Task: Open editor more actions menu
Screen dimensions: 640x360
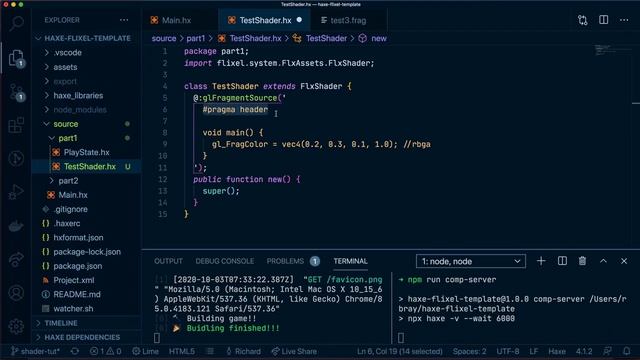Action: 624,20
